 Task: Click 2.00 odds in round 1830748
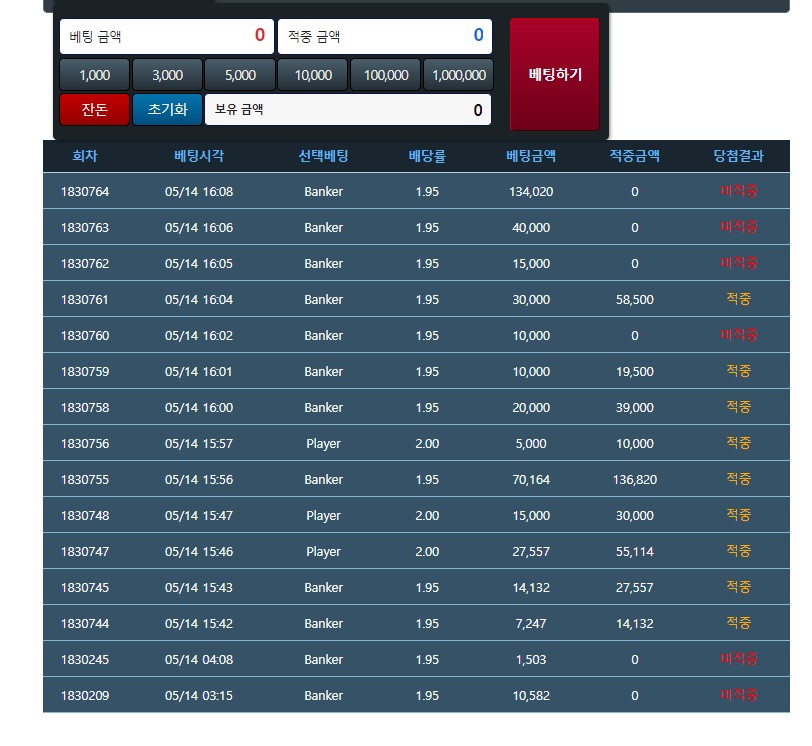pyautogui.click(x=427, y=516)
